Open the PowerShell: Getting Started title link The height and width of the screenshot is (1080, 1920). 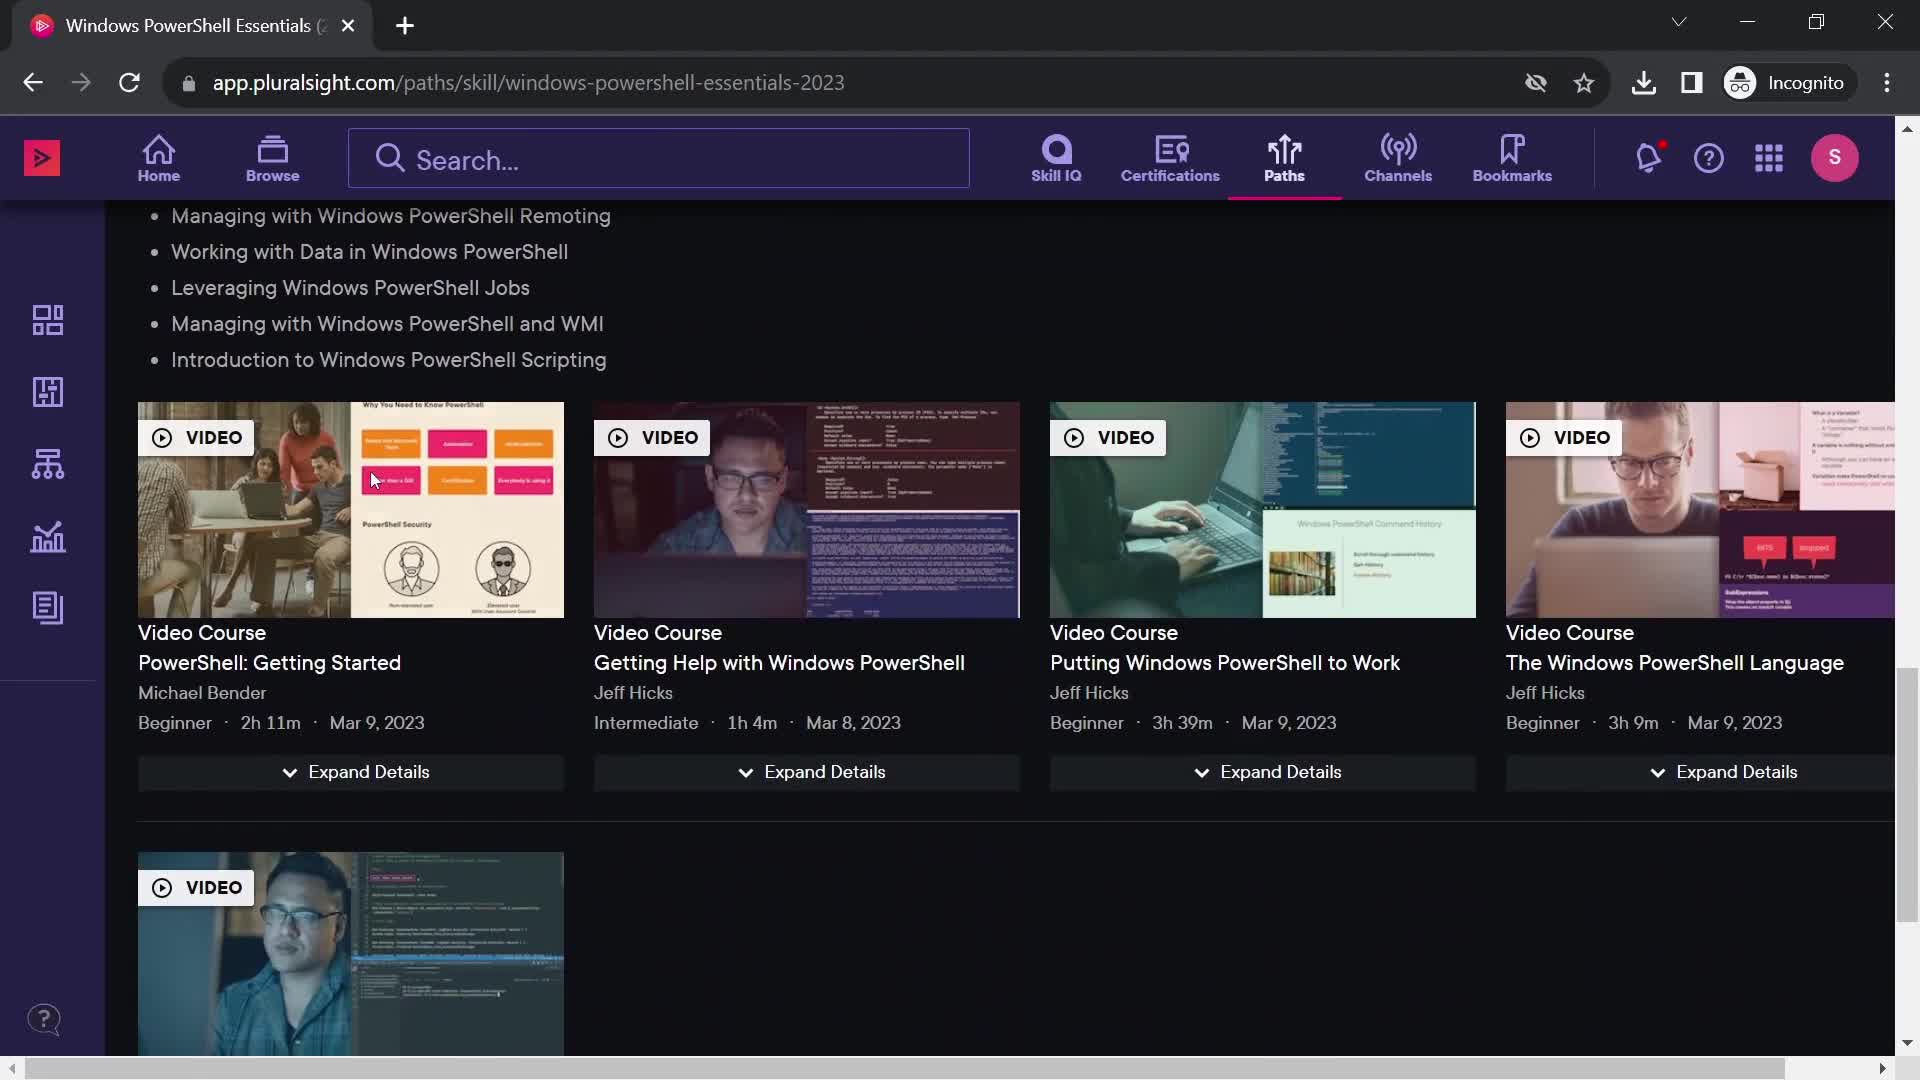coord(269,663)
